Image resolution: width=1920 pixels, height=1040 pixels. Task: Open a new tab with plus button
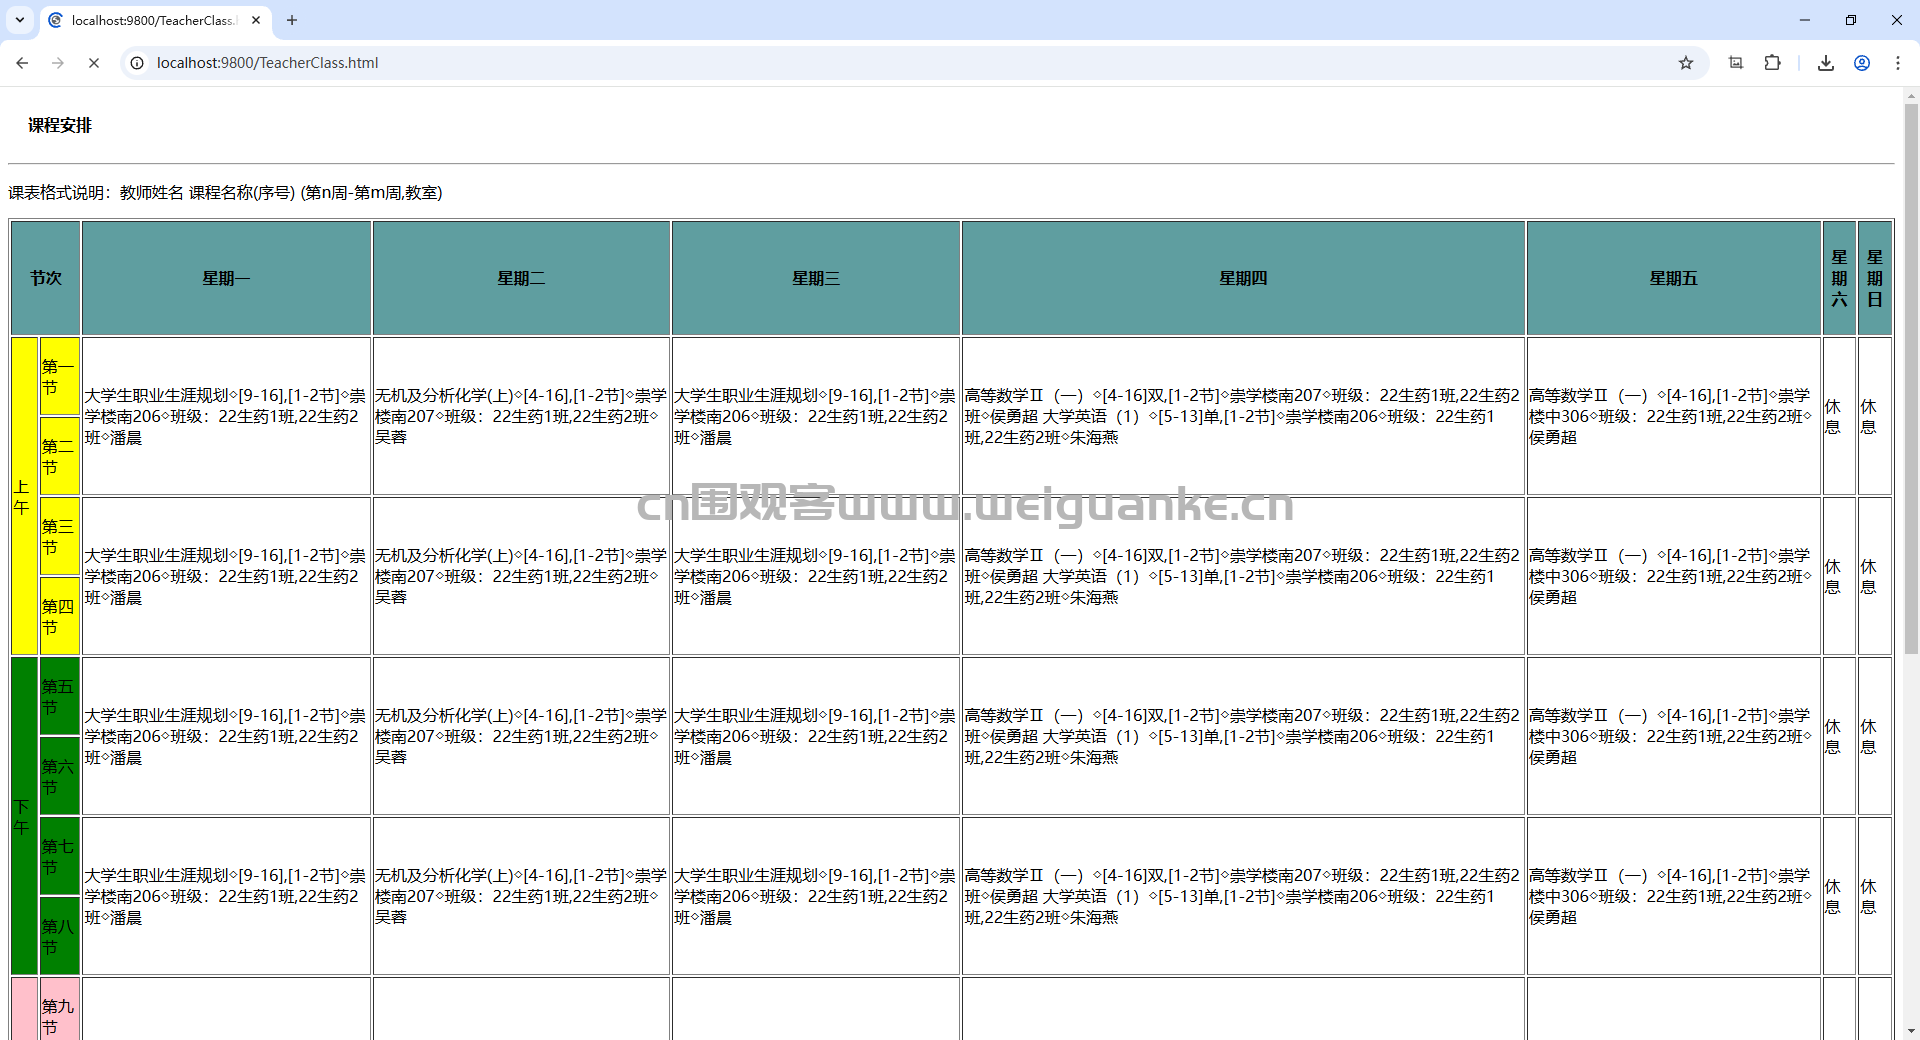pyautogui.click(x=292, y=20)
